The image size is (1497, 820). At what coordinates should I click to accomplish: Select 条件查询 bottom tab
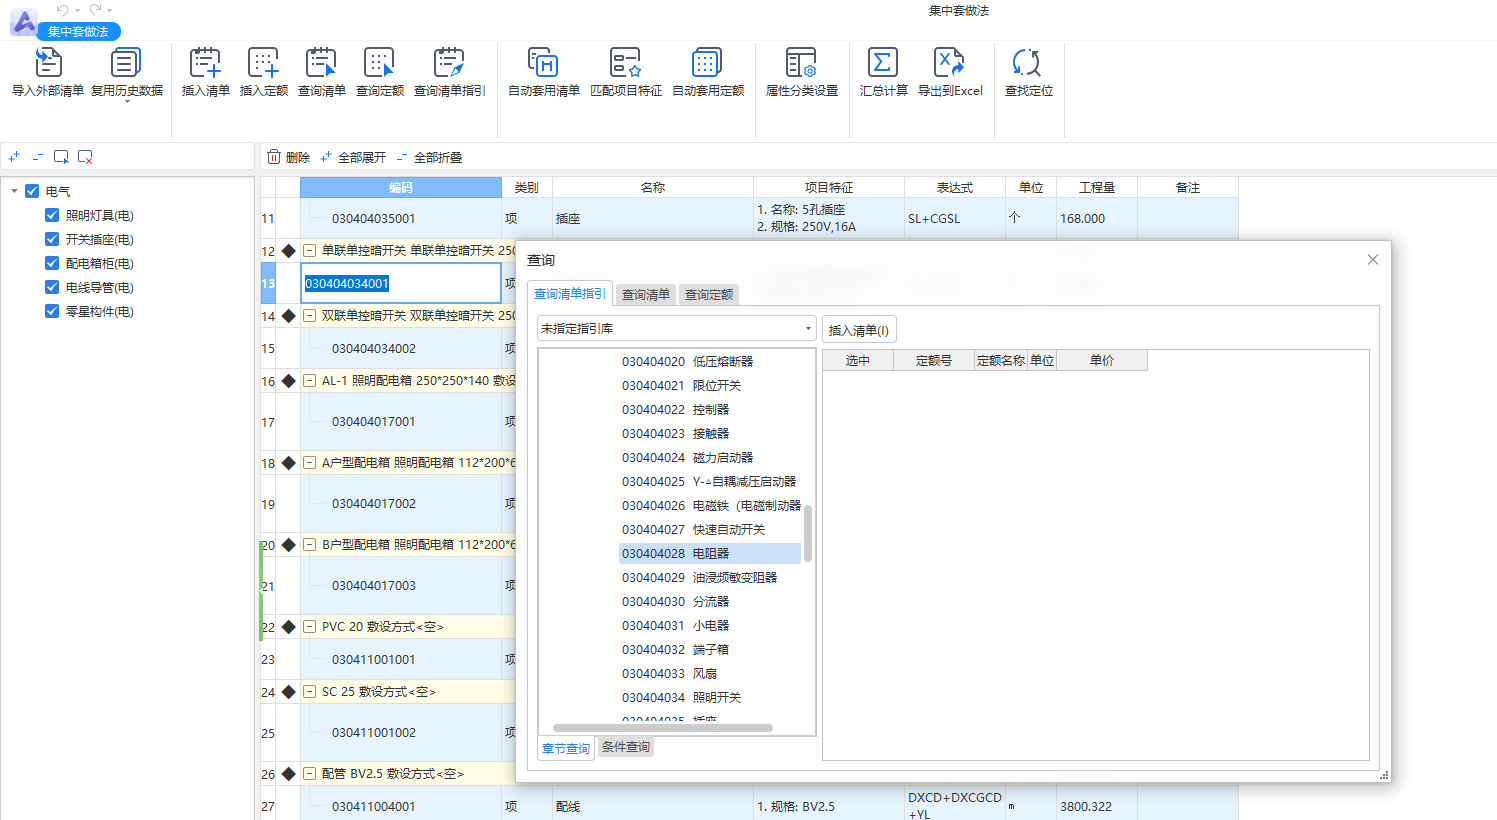tap(626, 747)
